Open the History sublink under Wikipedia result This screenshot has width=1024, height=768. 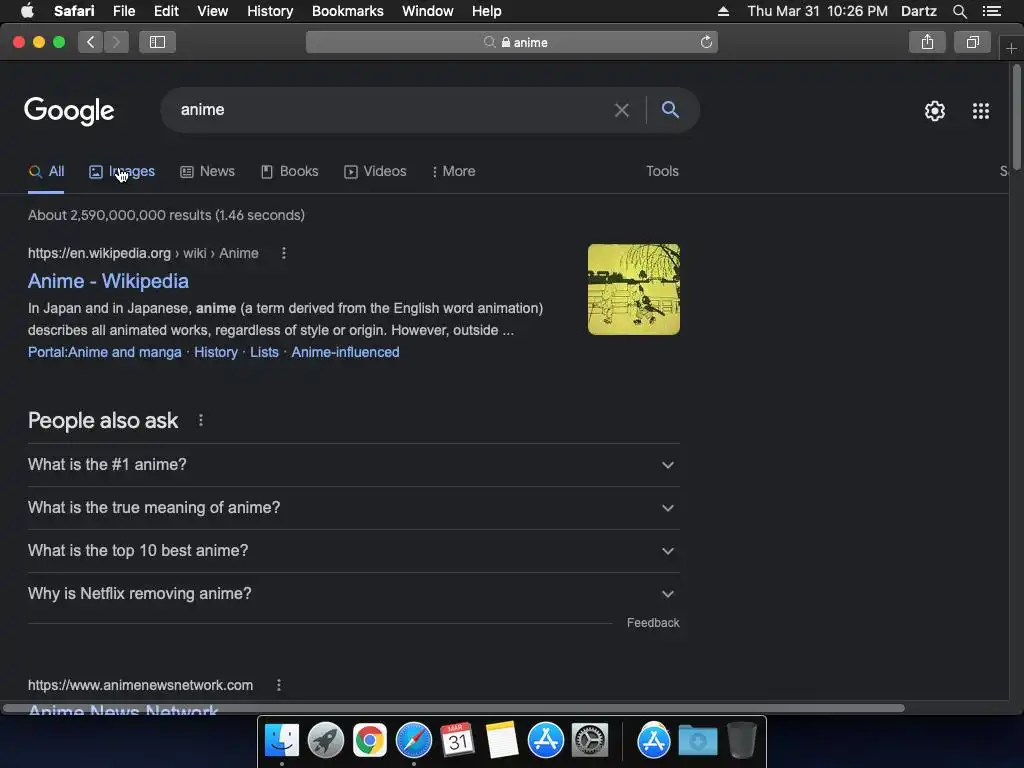216,352
